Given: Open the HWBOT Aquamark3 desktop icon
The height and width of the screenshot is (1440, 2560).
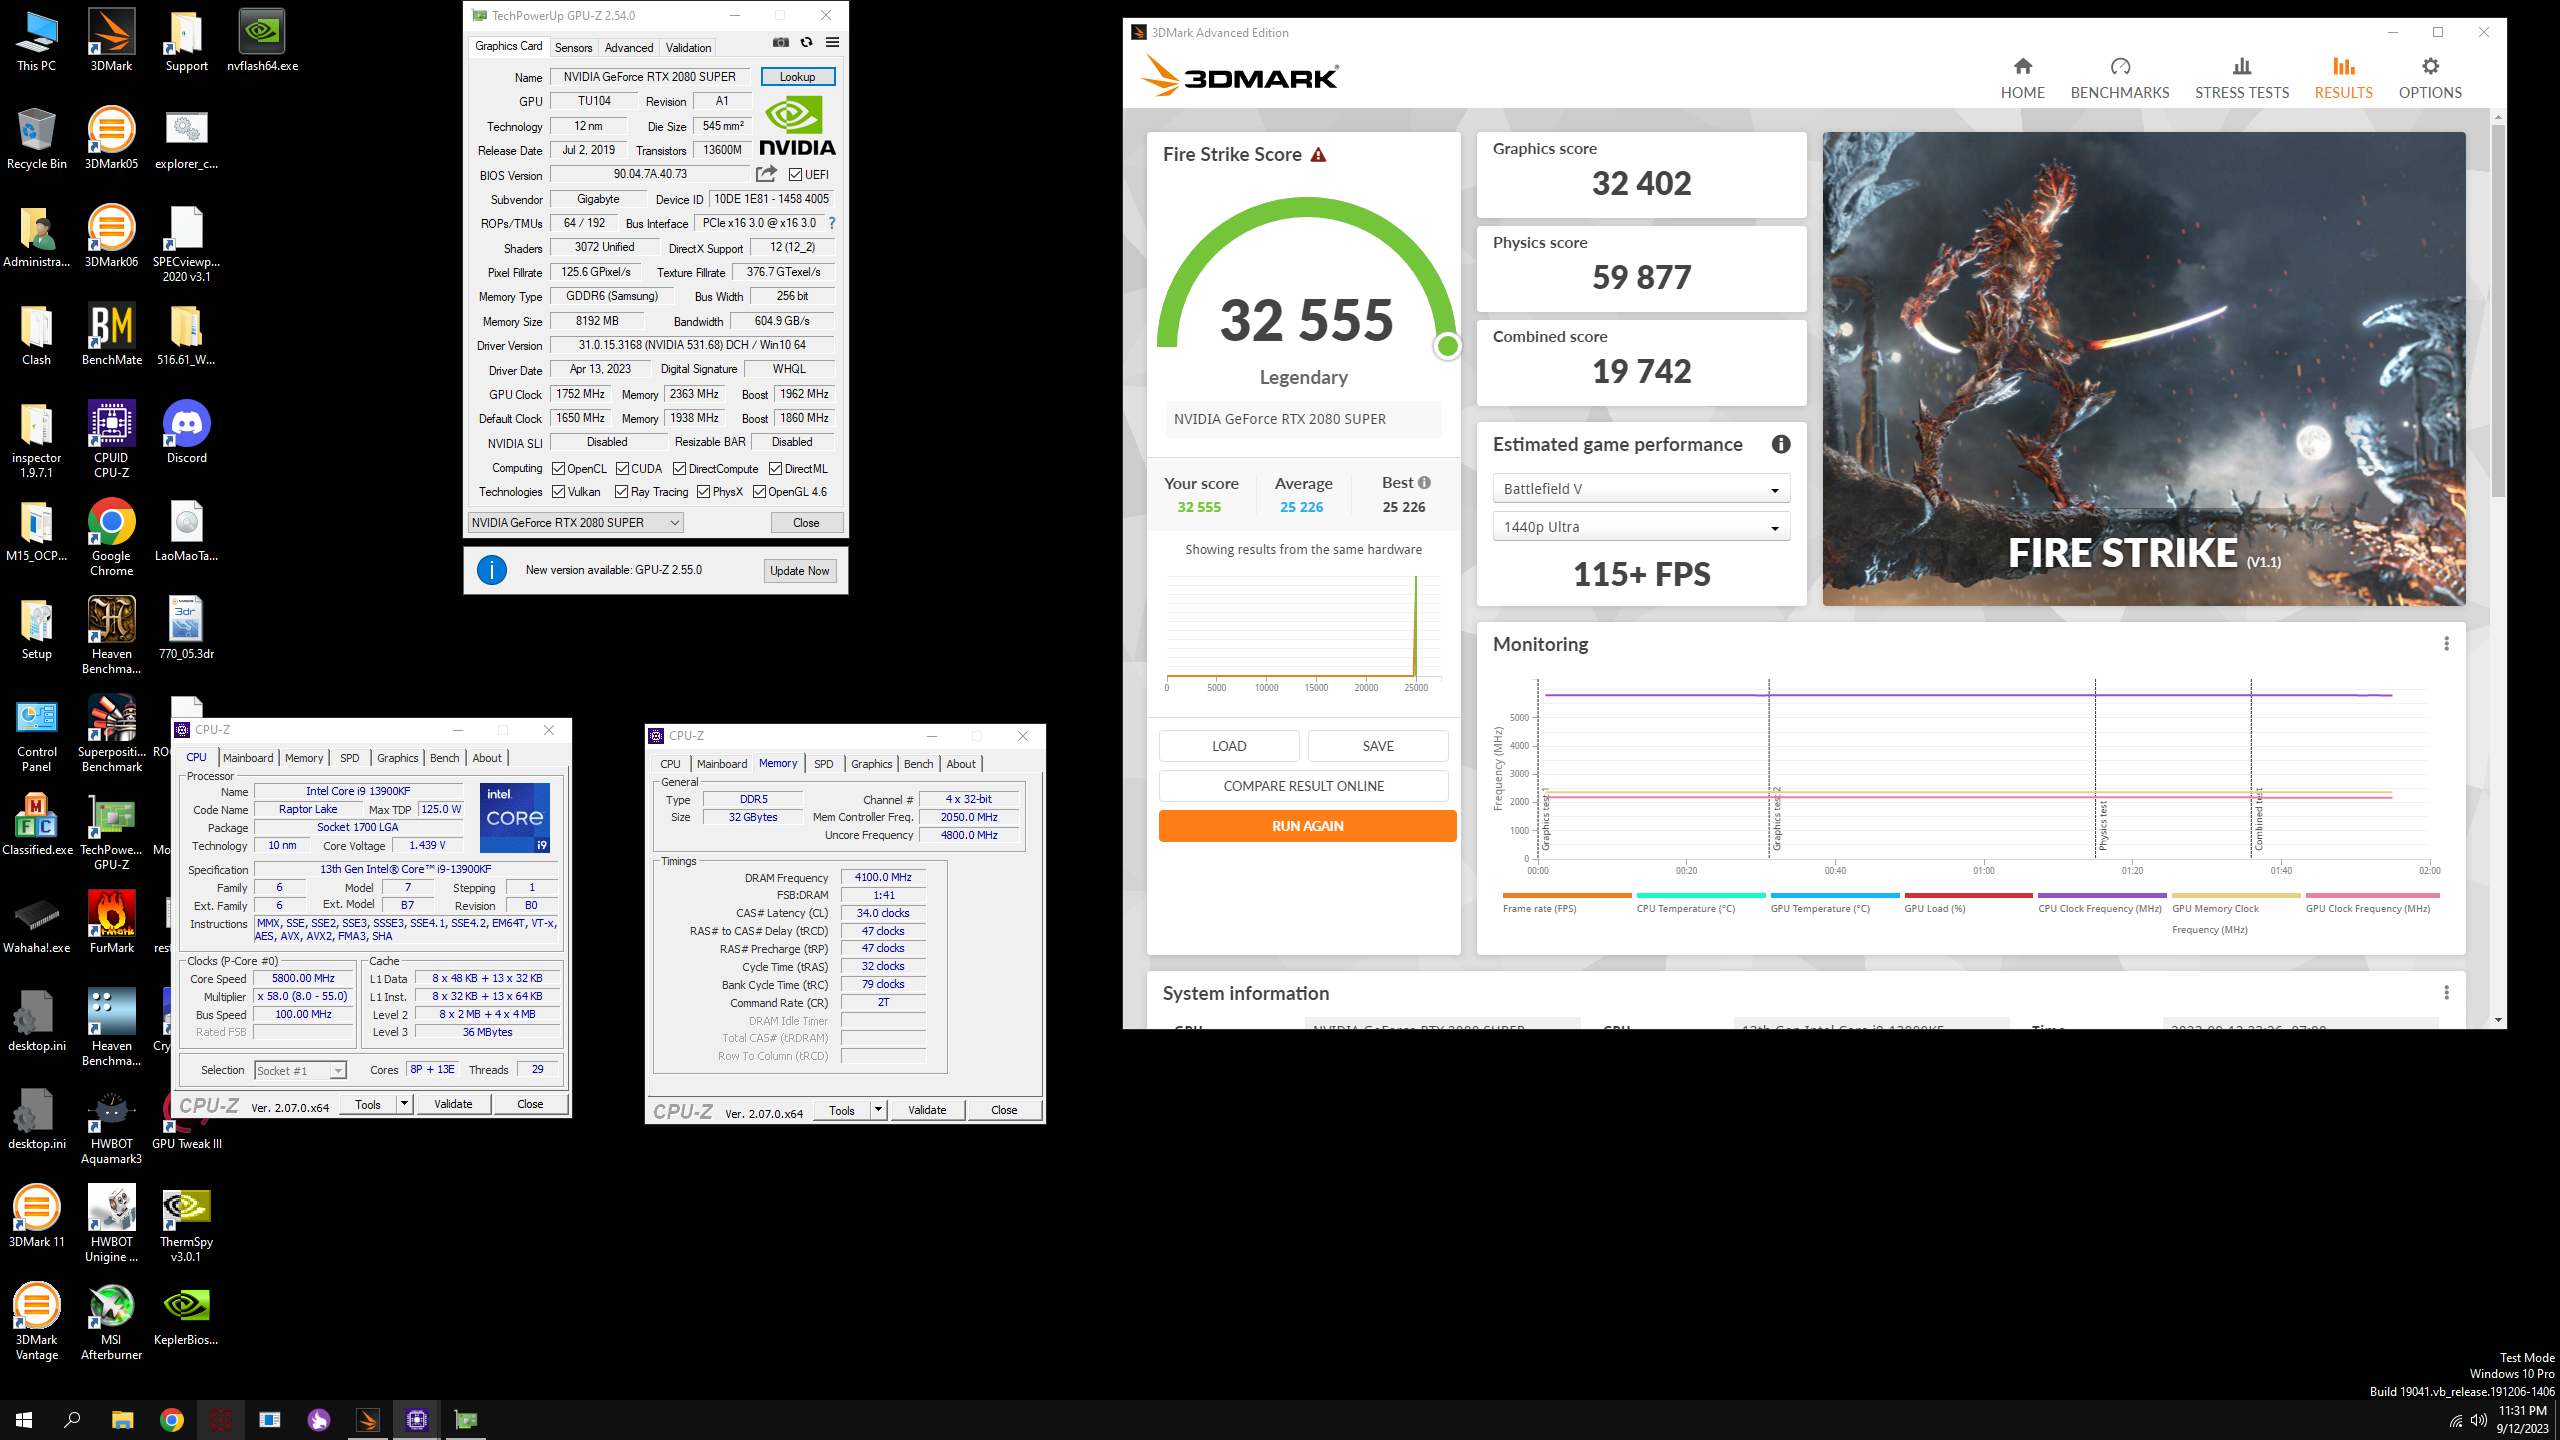Looking at the screenshot, I should coord(111,1126).
